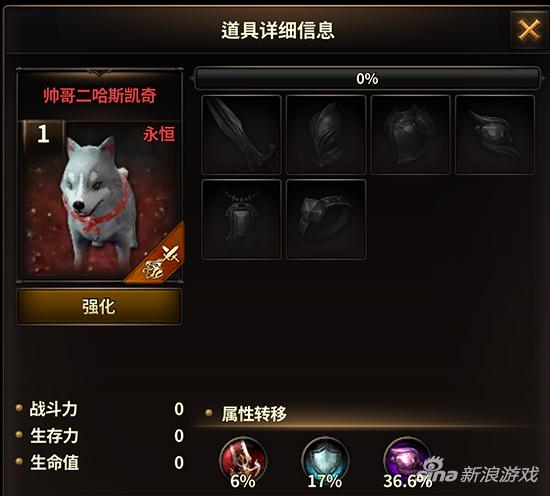Click the 0% progress bar

click(x=367, y=78)
